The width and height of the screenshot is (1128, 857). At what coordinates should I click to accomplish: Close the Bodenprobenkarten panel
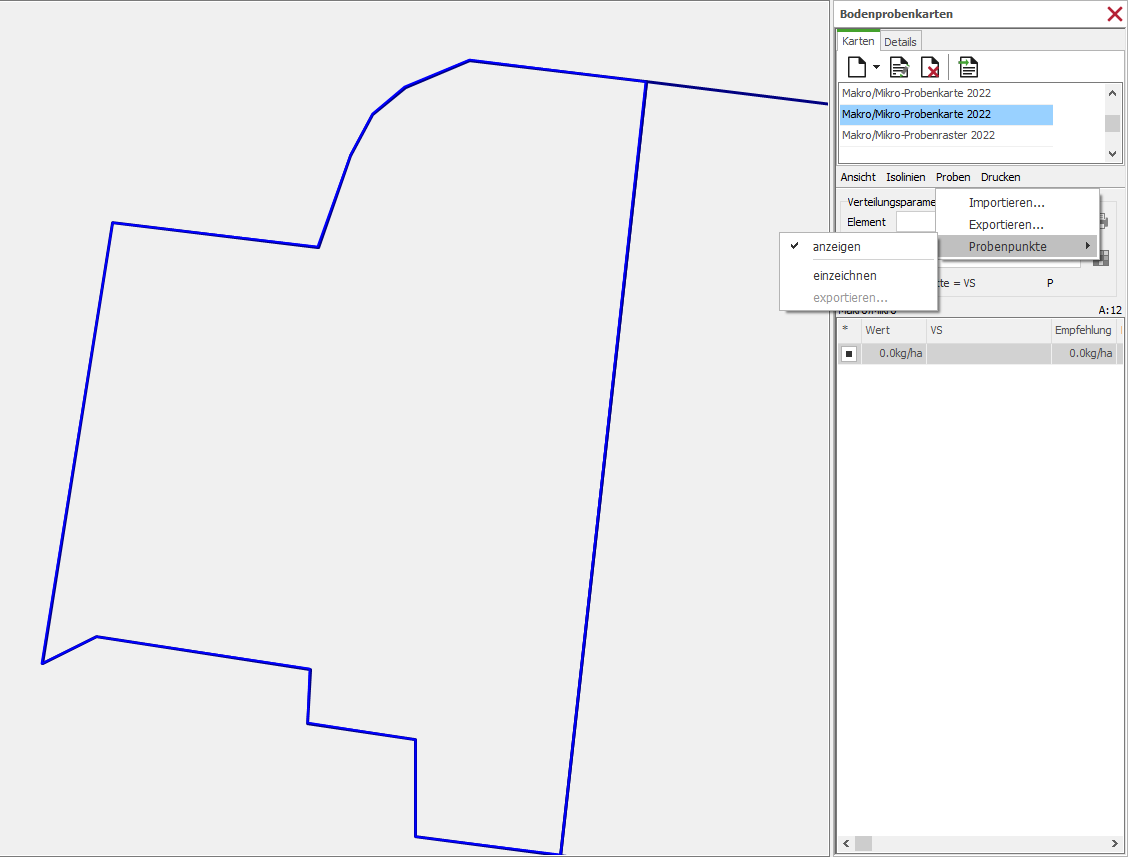click(1114, 14)
